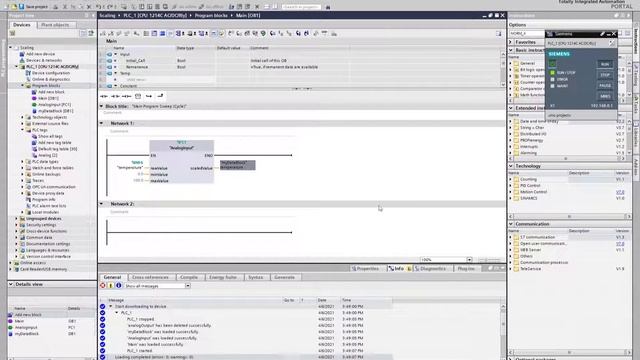
Task: Open Default tag table in project tree
Action: (54, 149)
